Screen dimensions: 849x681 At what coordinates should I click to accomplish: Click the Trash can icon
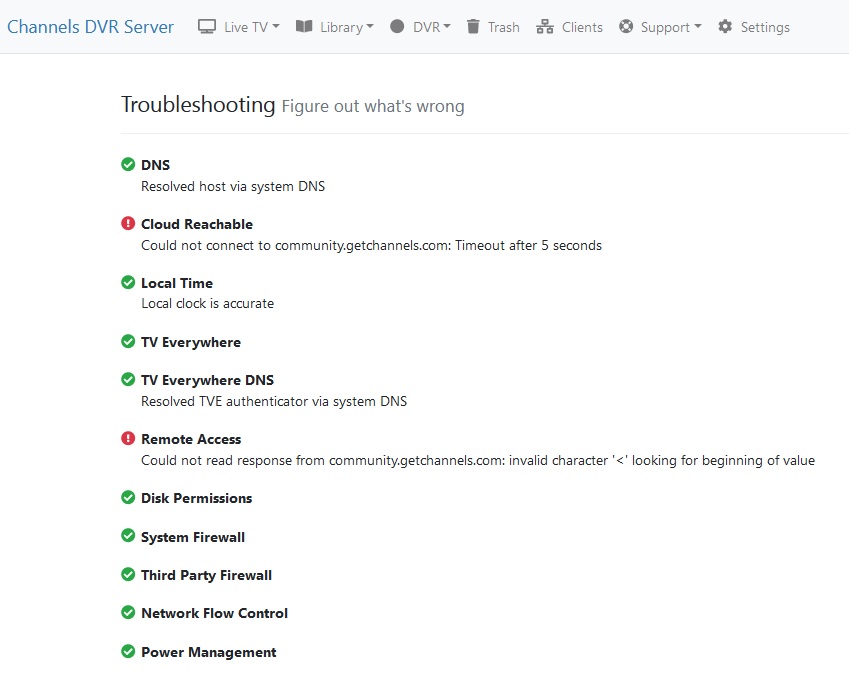(x=473, y=27)
